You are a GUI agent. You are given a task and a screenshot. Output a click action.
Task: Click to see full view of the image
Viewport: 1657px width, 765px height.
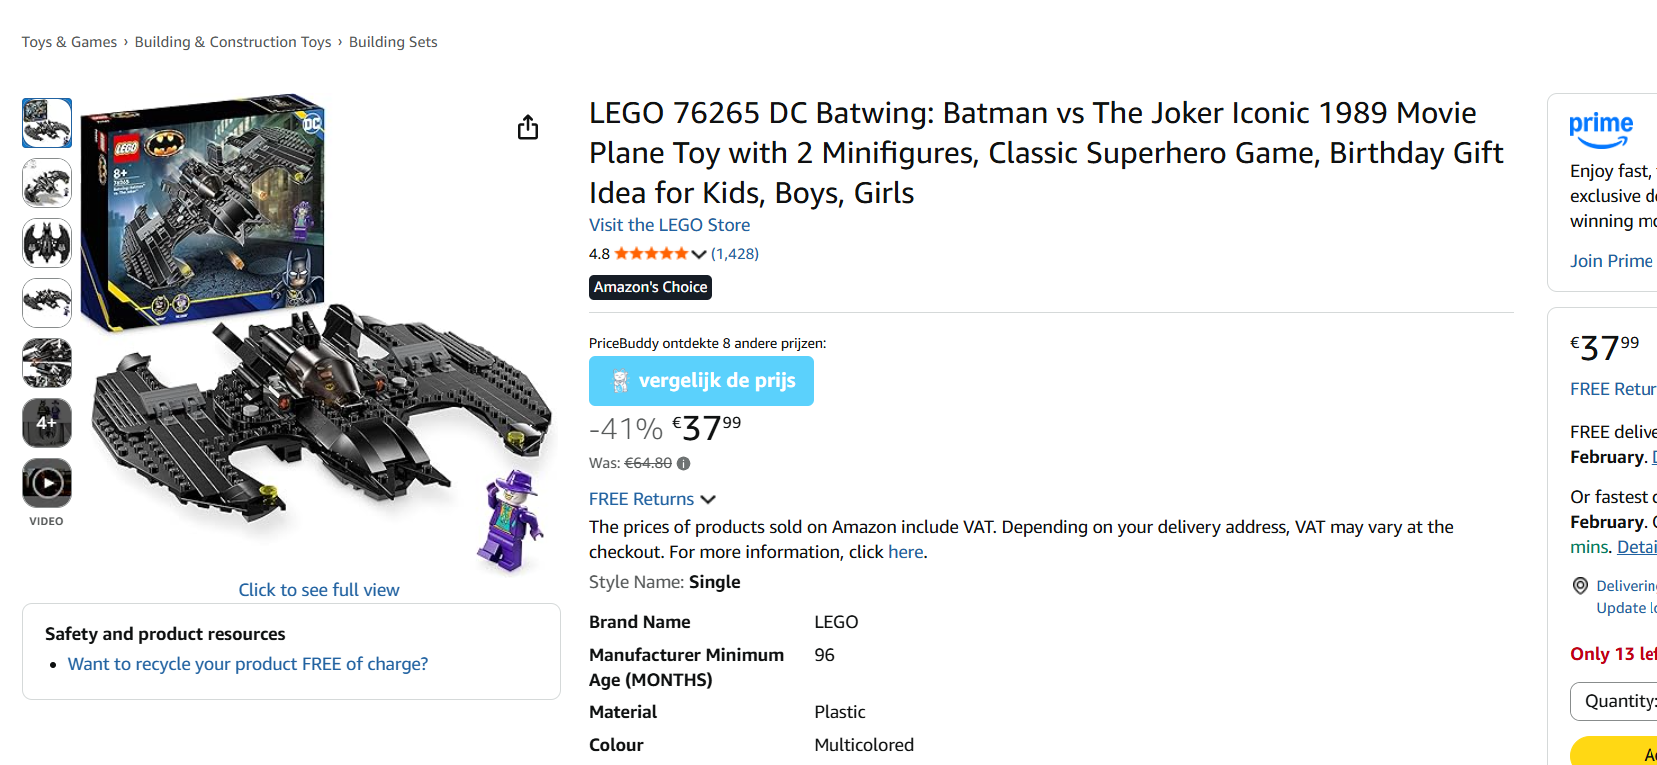click(x=319, y=589)
